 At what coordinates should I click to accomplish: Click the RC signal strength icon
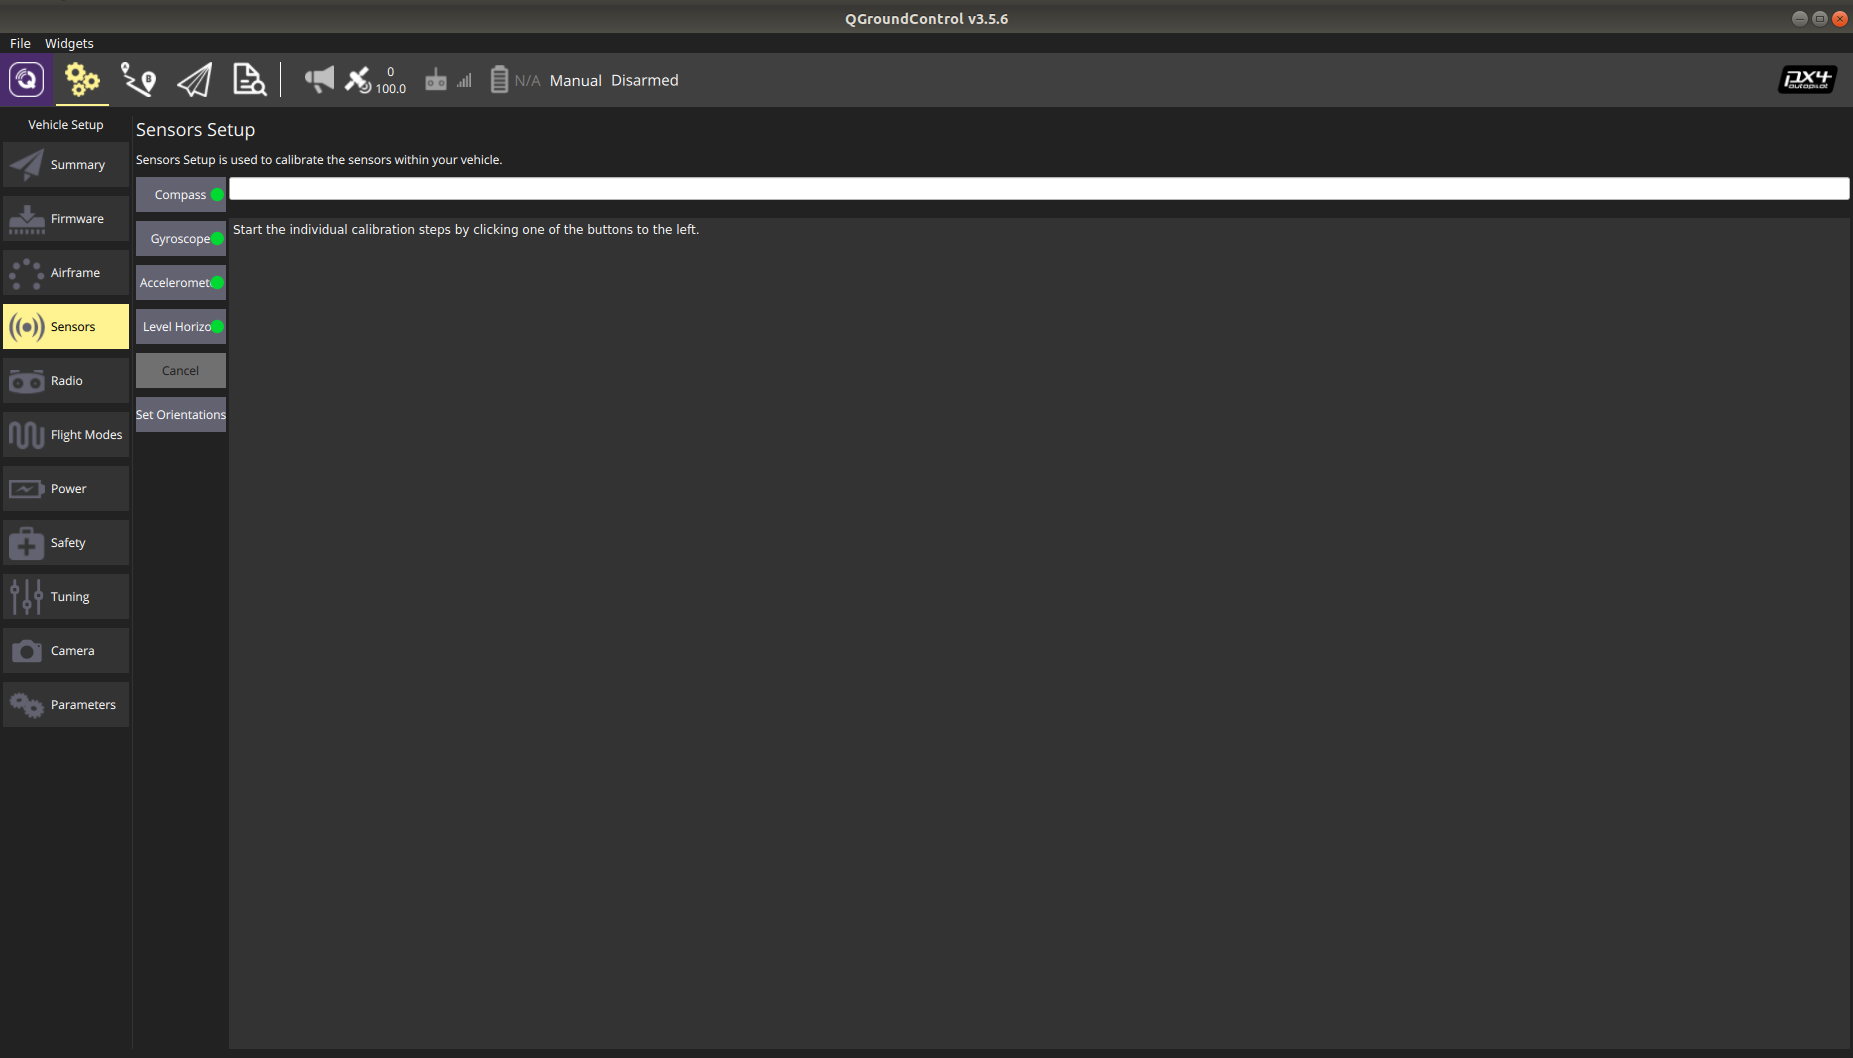(447, 80)
